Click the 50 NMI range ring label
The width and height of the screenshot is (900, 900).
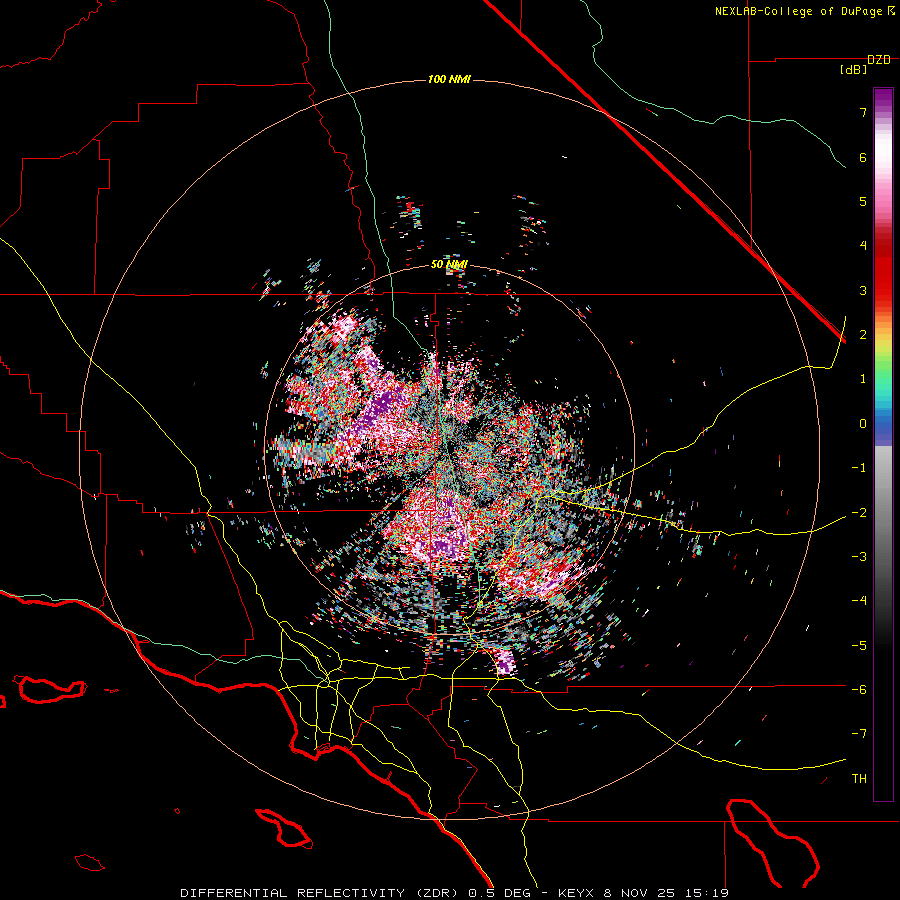449,264
